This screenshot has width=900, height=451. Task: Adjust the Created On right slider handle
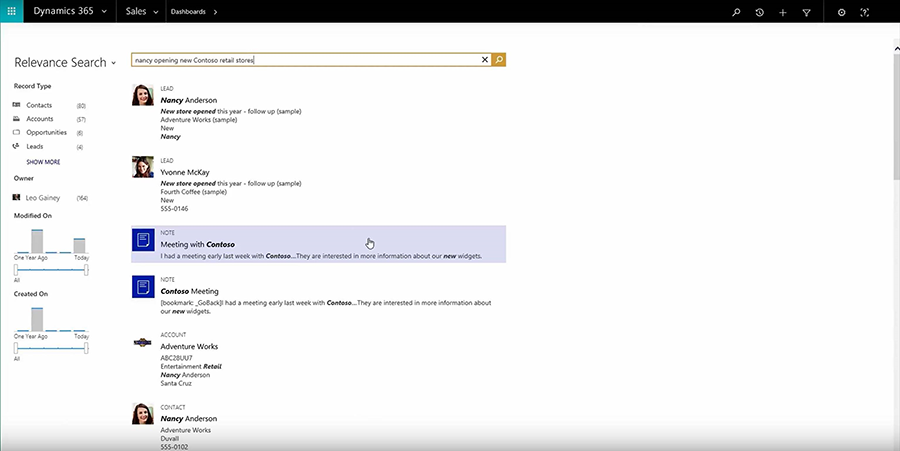pyautogui.click(x=86, y=348)
